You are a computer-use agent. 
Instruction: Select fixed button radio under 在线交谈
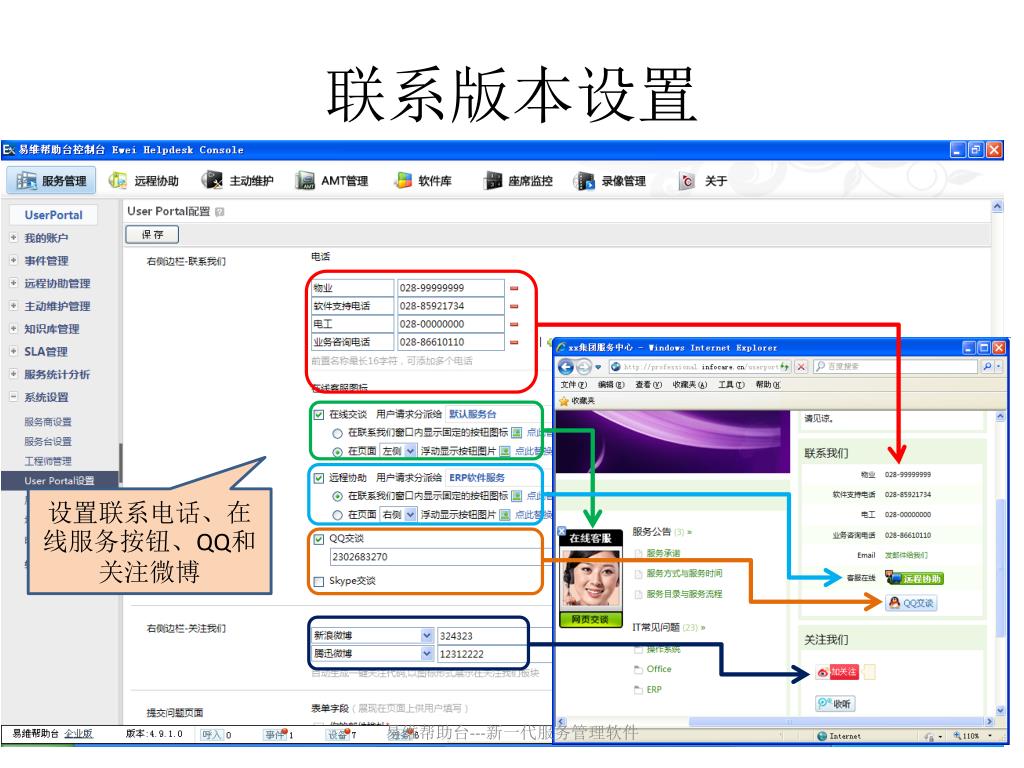click(x=338, y=433)
